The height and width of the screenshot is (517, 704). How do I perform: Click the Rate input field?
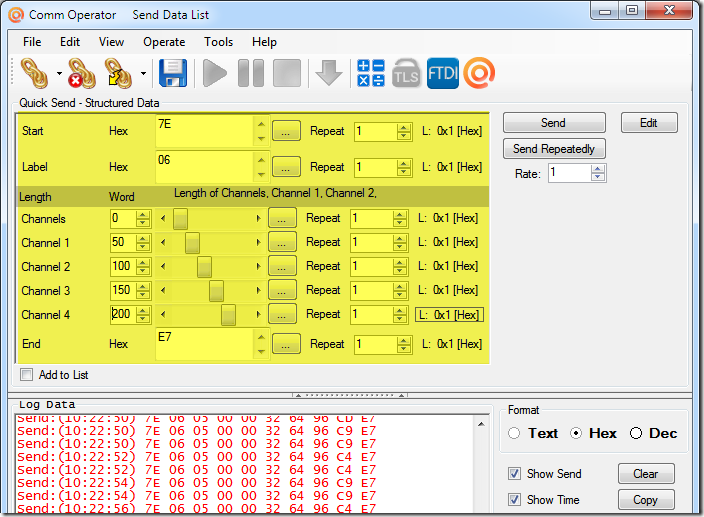pyautogui.click(x=570, y=173)
